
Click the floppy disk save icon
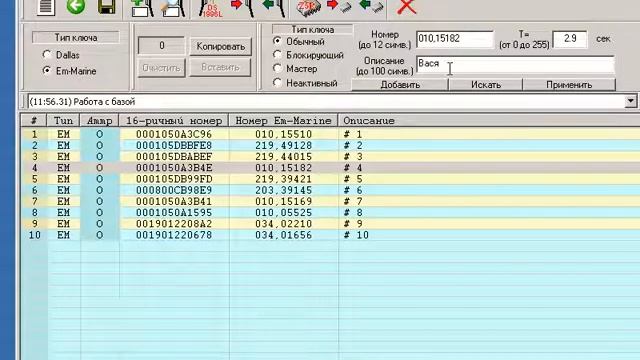[107, 7]
